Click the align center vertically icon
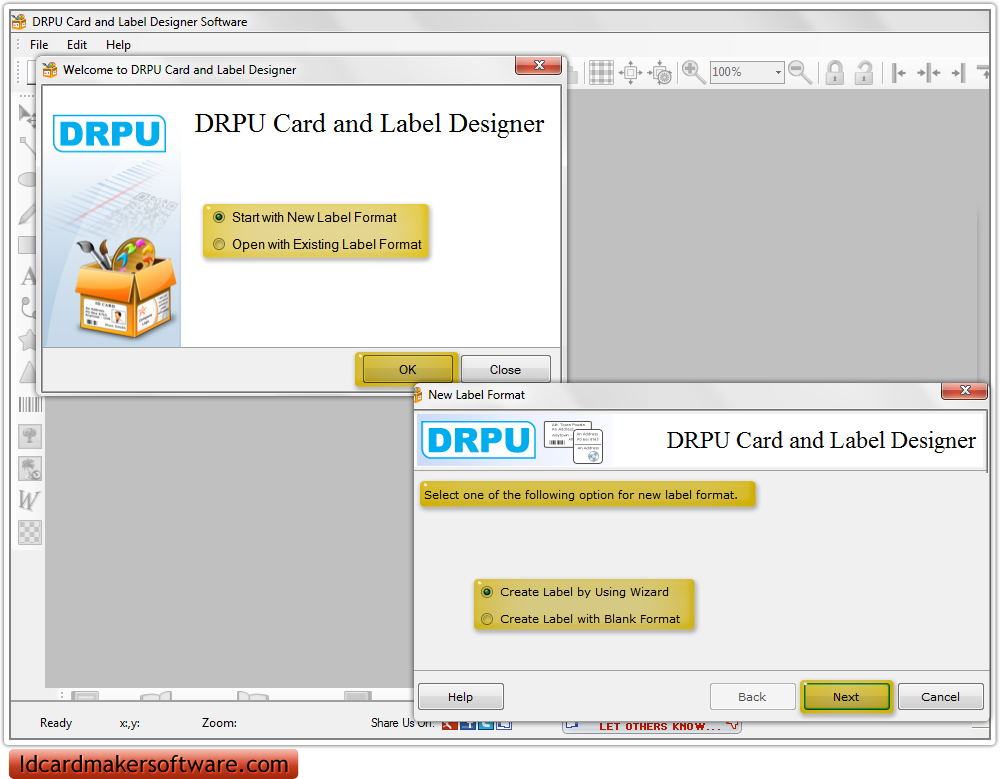 tap(929, 73)
